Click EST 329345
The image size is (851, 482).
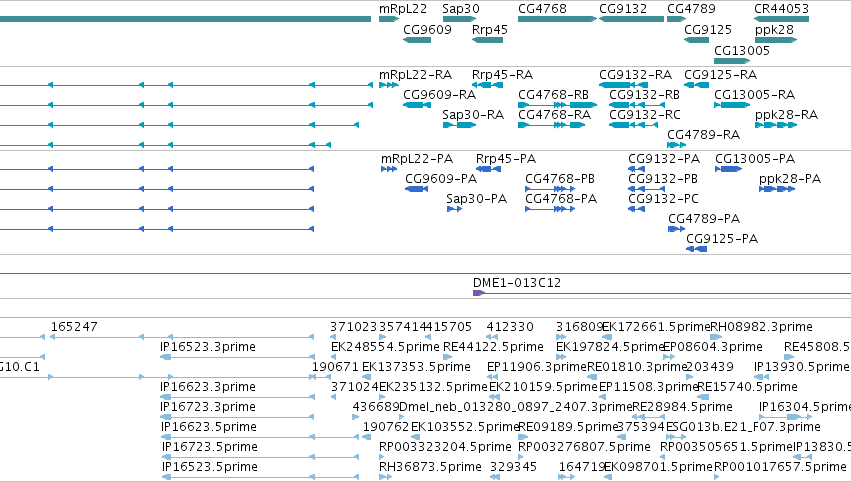tap(513, 467)
